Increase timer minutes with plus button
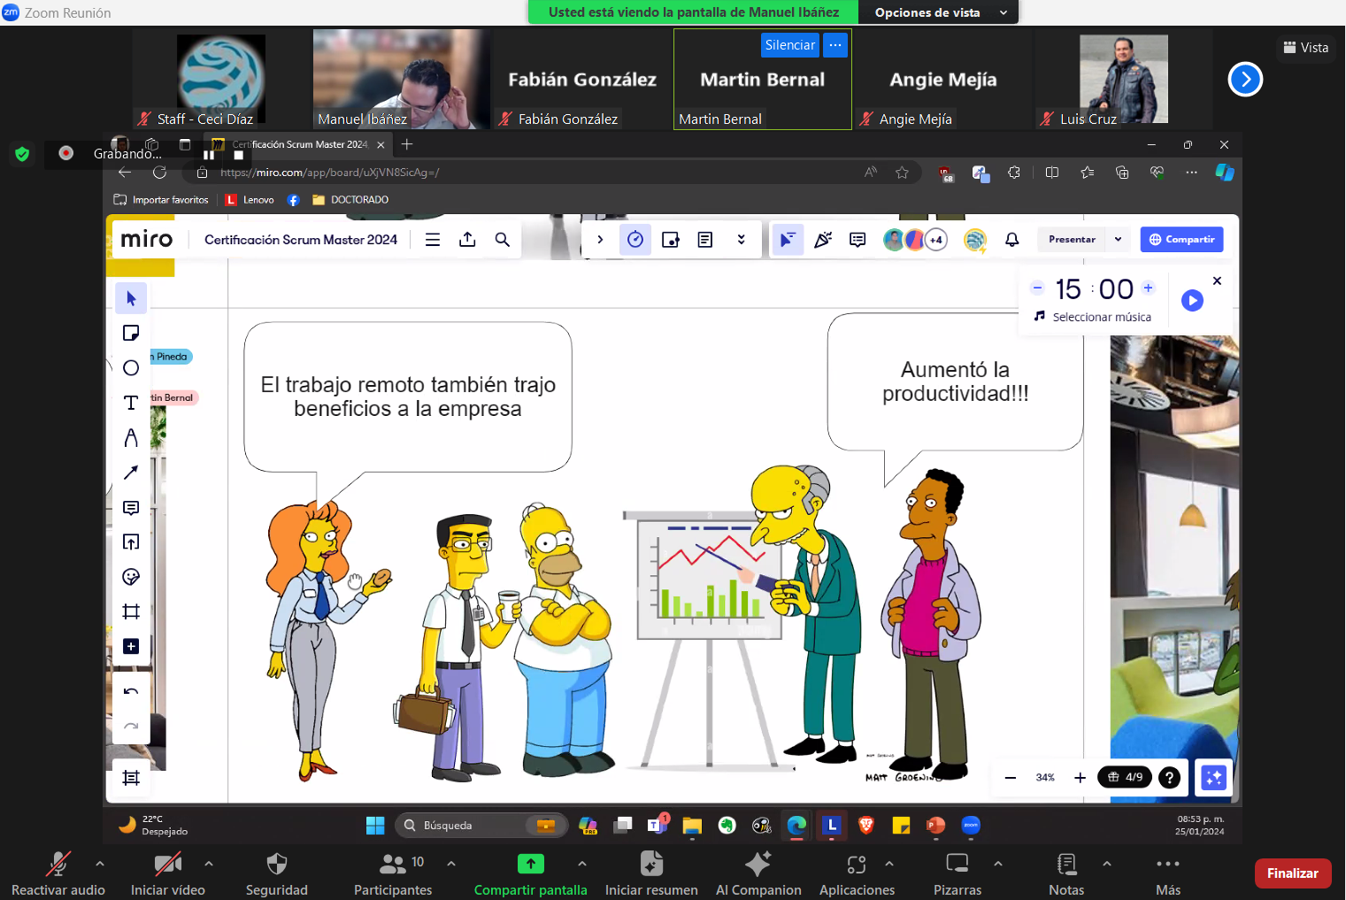Screen dimensions: 1346x900 (1148, 288)
